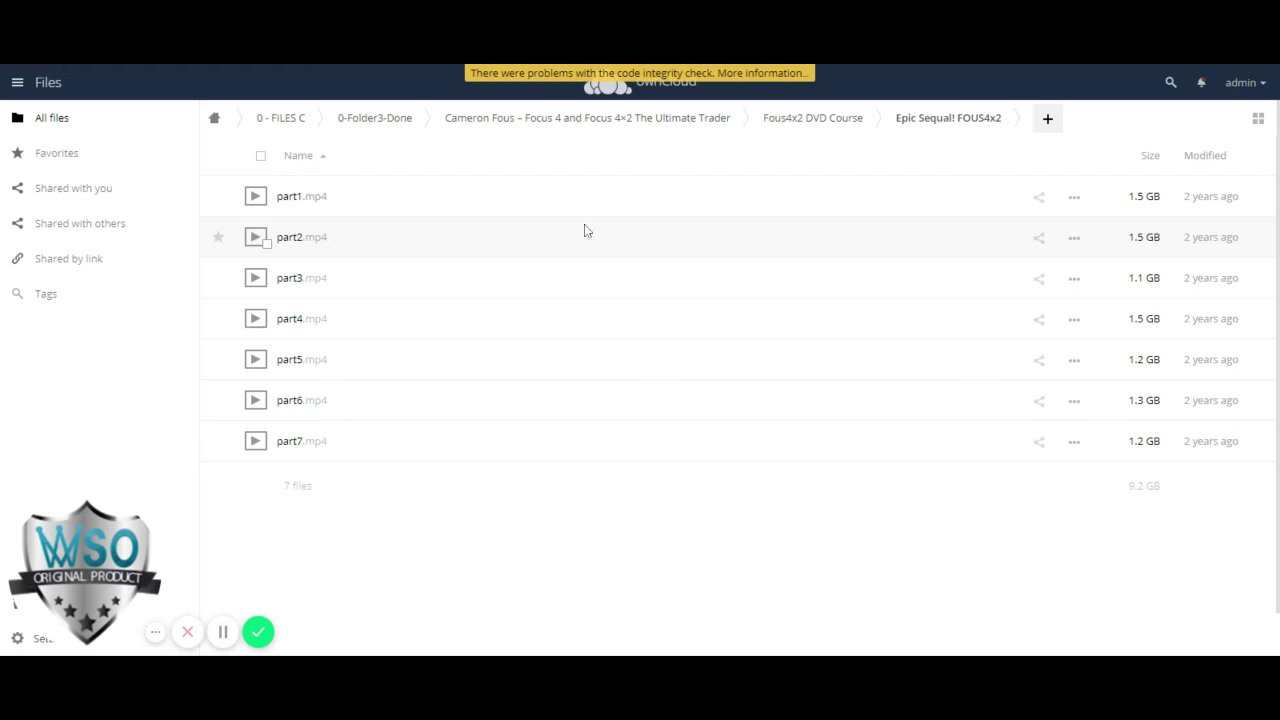Sort files by the Modified column
Viewport: 1280px width, 720px height.
coord(1205,156)
